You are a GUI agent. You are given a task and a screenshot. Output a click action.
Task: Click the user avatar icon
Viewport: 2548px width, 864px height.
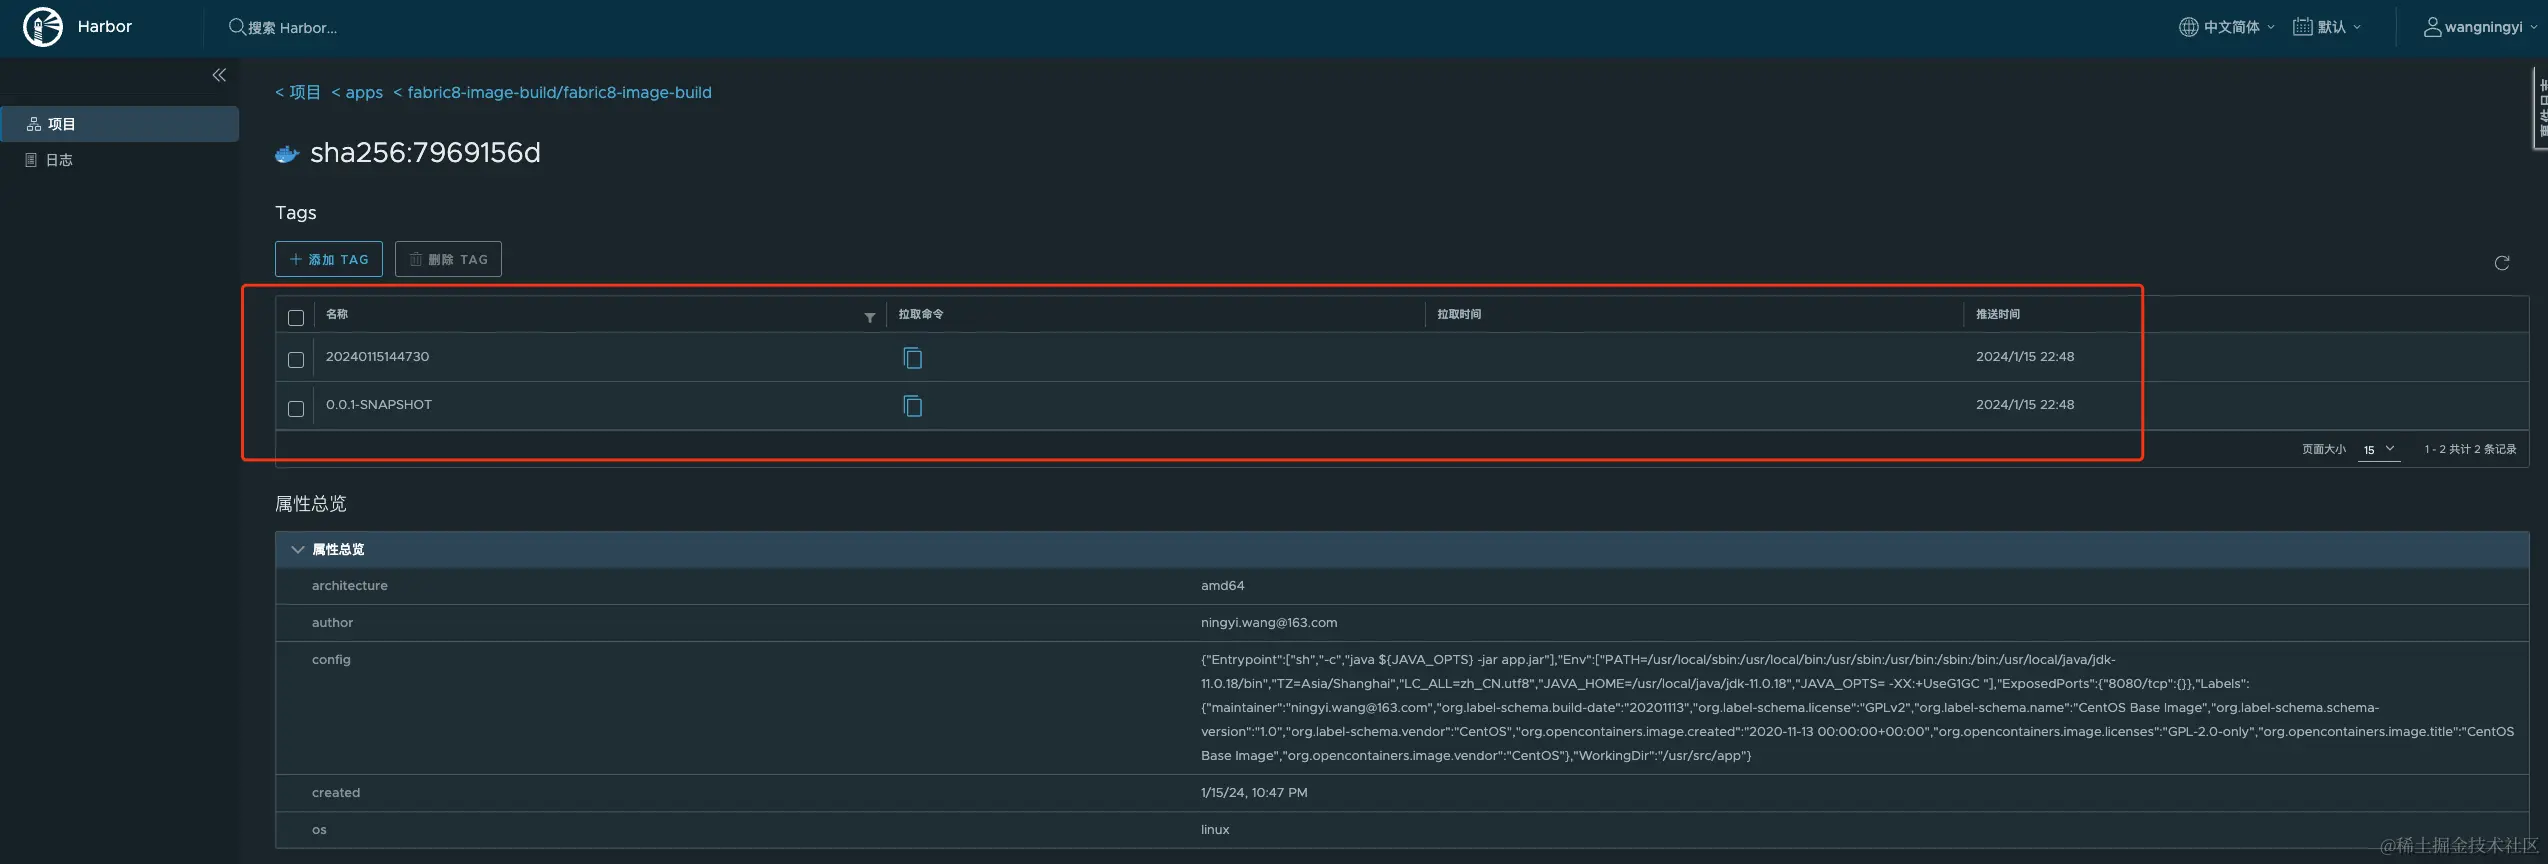pos(2432,27)
